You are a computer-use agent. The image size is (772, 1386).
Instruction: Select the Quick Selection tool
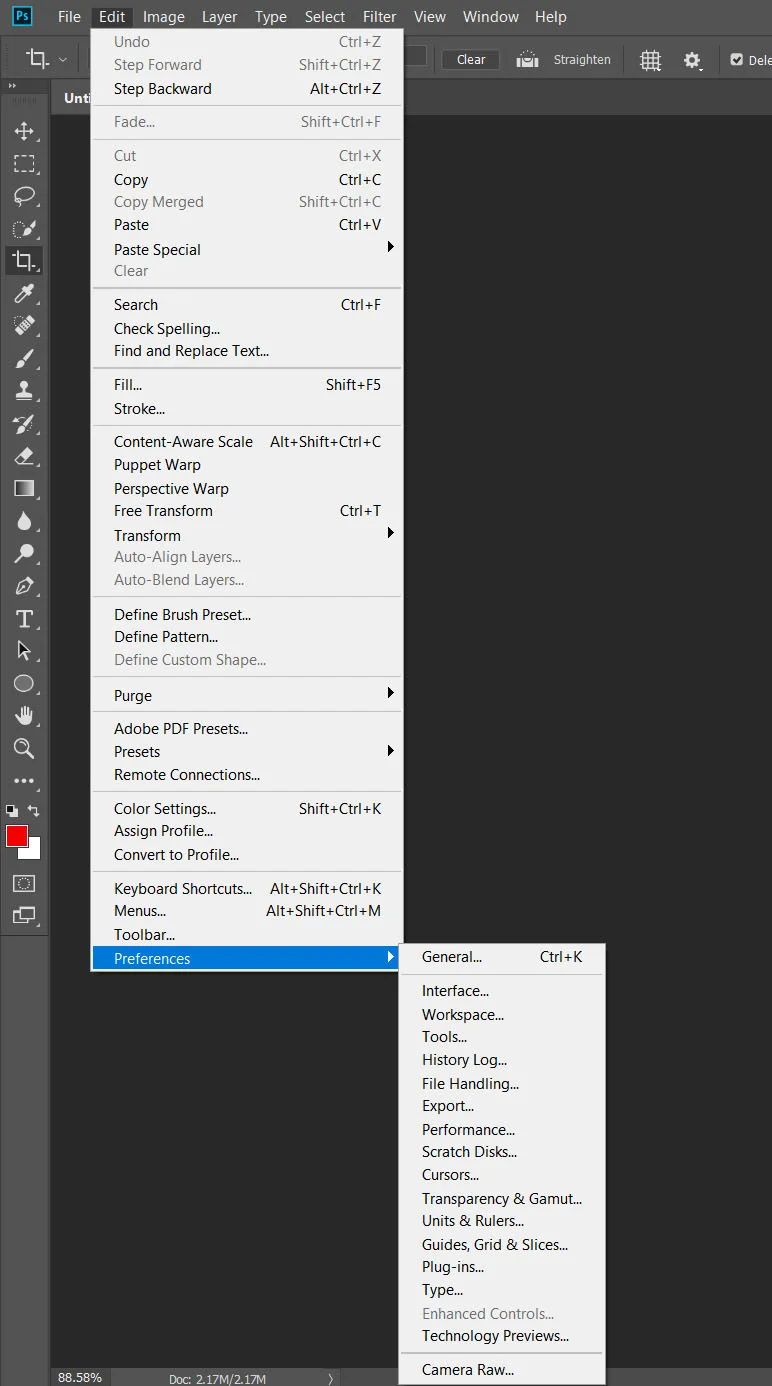(x=24, y=229)
